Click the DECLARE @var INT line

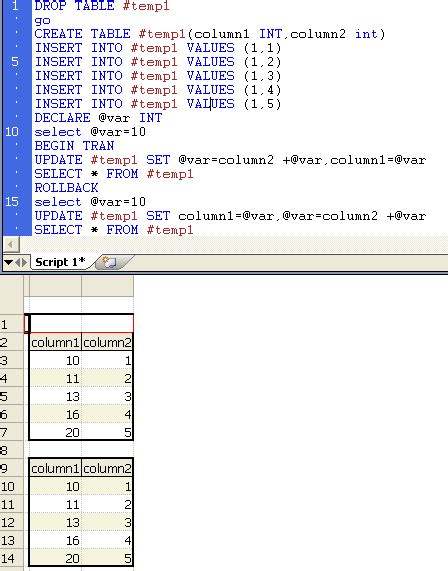click(x=98, y=118)
